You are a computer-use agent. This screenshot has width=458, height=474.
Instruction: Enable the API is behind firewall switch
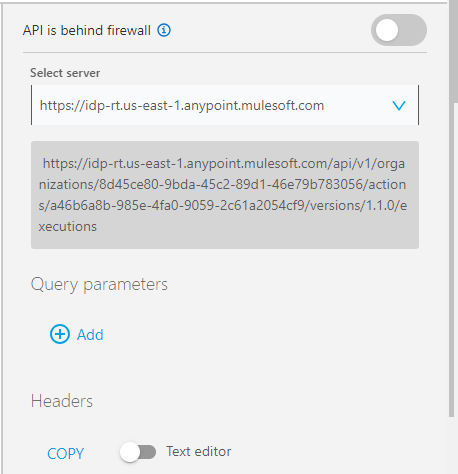pos(399,30)
